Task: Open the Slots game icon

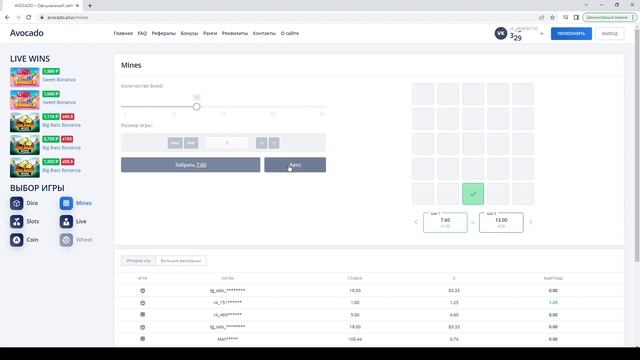Action: [x=17, y=221]
